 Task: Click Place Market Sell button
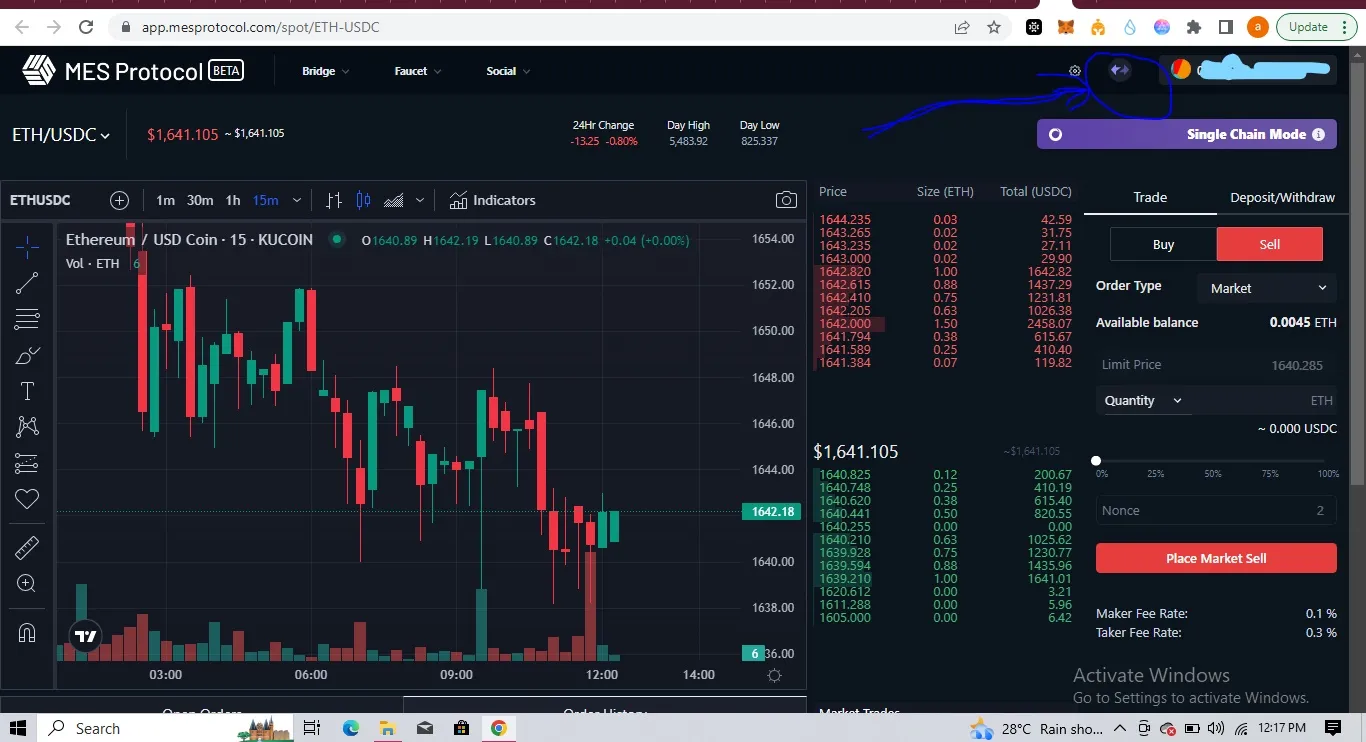pyautogui.click(x=1216, y=558)
